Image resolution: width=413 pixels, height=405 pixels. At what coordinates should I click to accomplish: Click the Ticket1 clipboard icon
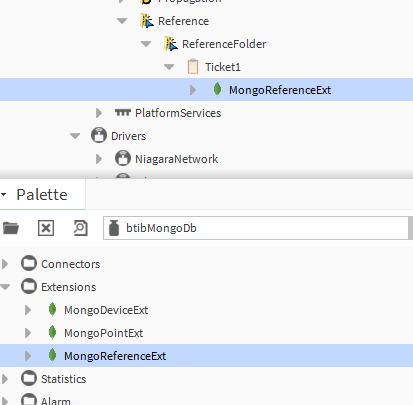(193, 67)
